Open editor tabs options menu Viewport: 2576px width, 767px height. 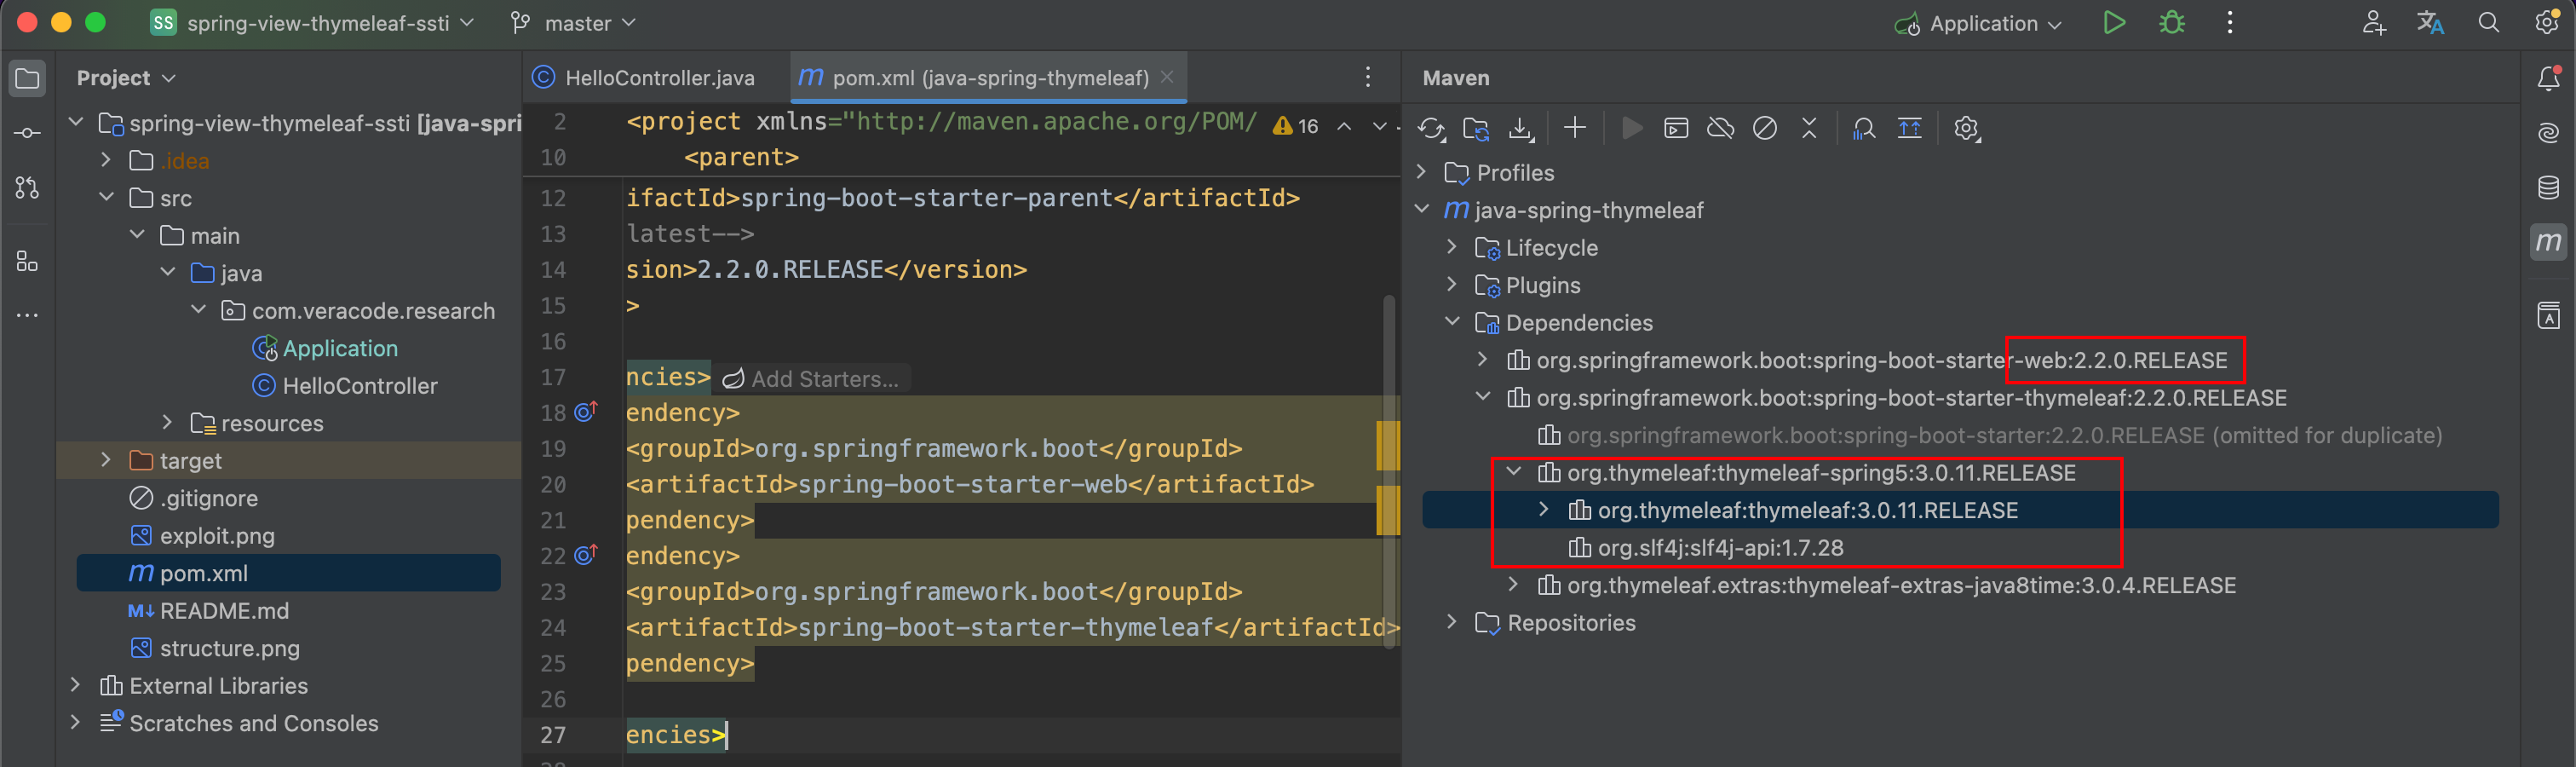pos(1367,78)
